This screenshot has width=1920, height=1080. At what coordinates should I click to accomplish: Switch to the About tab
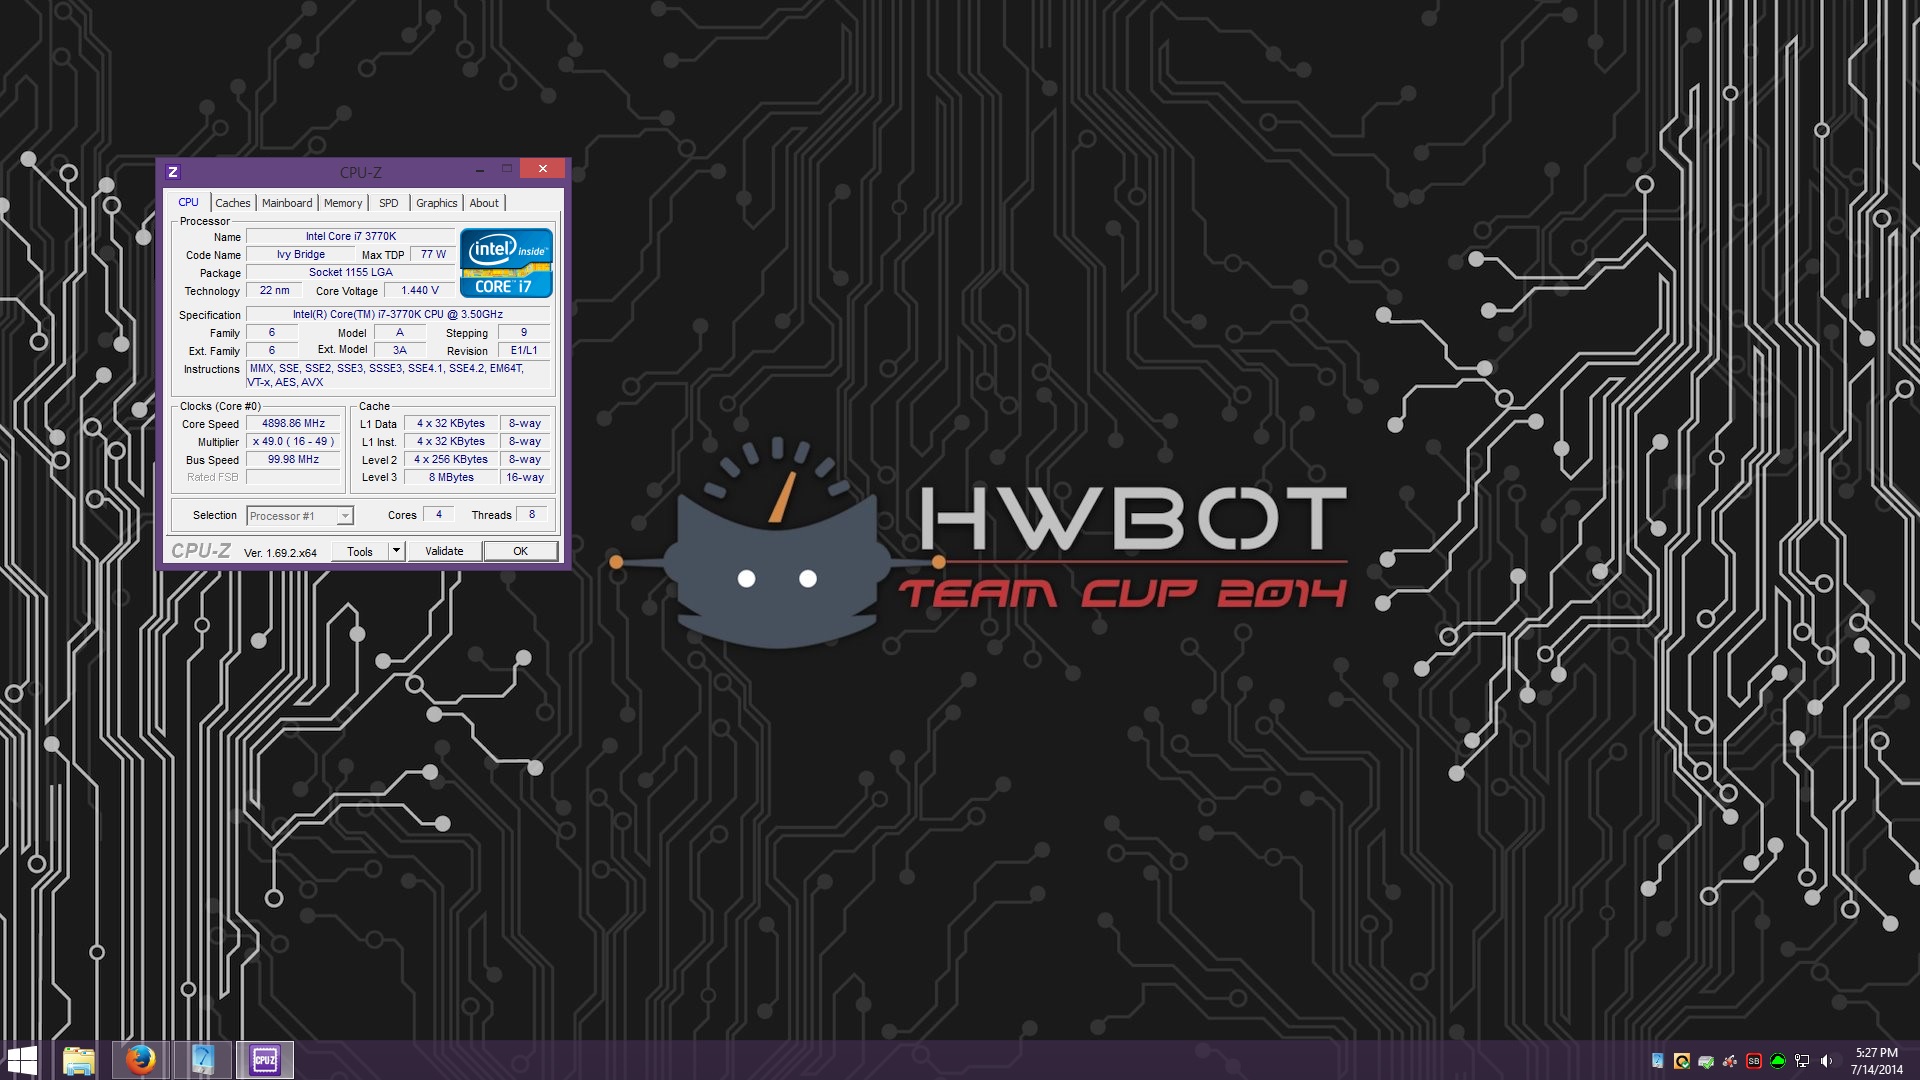coord(484,203)
